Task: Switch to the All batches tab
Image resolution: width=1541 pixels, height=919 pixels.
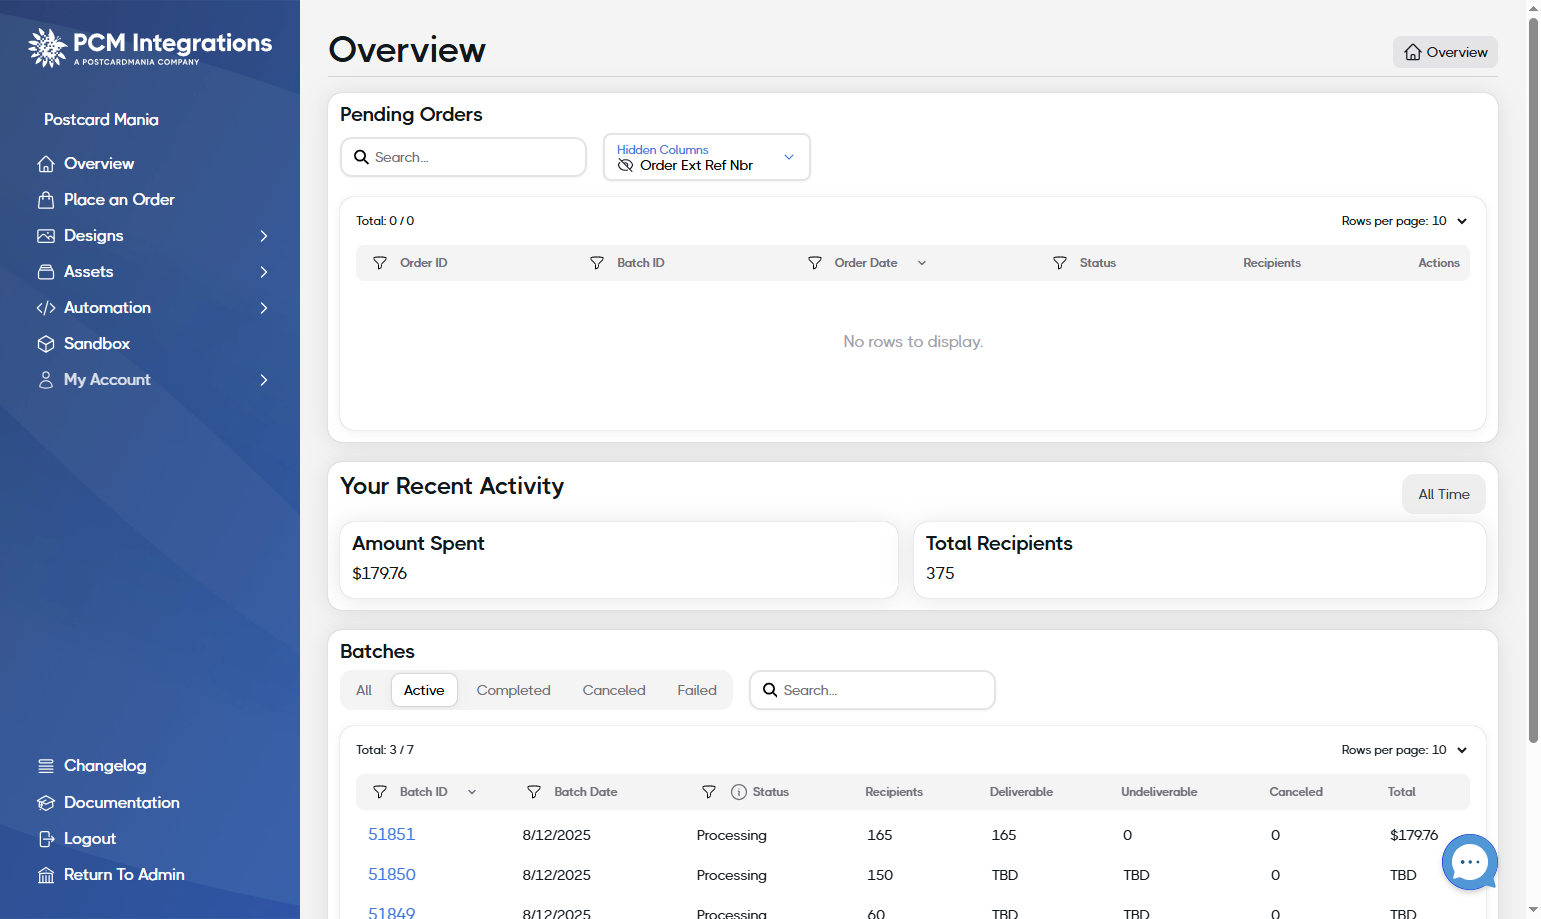Action: coord(364,690)
